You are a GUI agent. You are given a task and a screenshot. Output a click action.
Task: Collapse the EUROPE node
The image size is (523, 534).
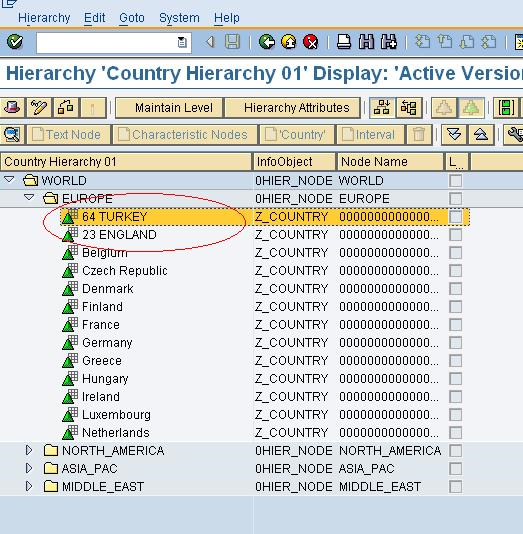(x=29, y=197)
